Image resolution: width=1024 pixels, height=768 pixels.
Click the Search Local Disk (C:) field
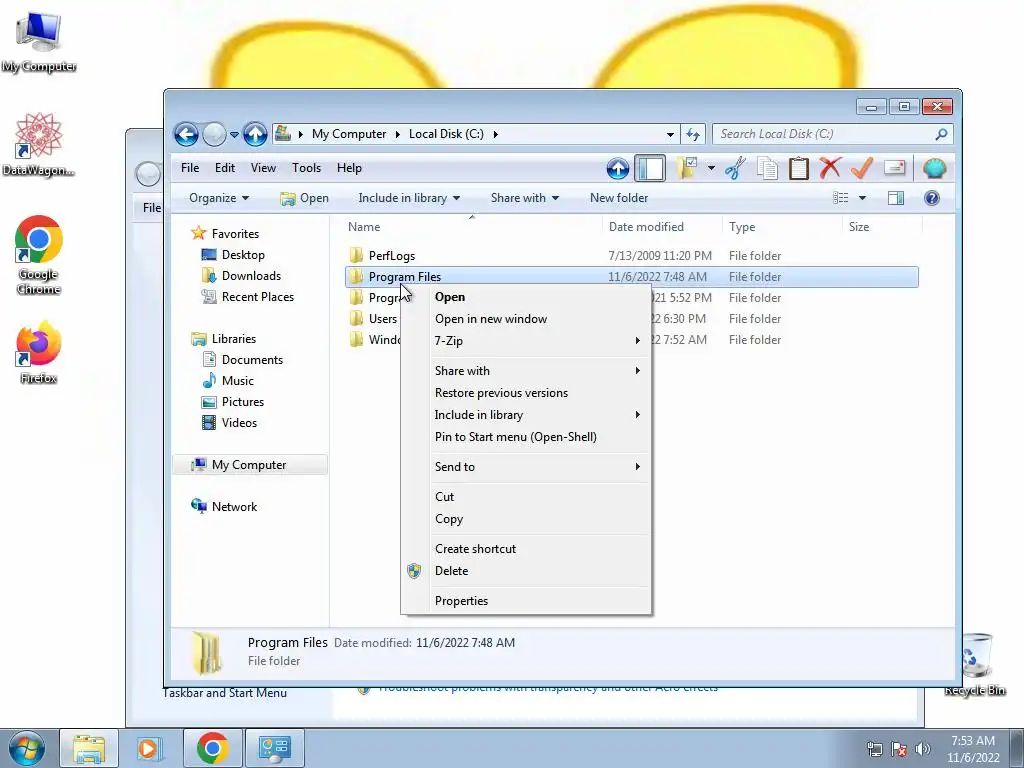pos(833,134)
